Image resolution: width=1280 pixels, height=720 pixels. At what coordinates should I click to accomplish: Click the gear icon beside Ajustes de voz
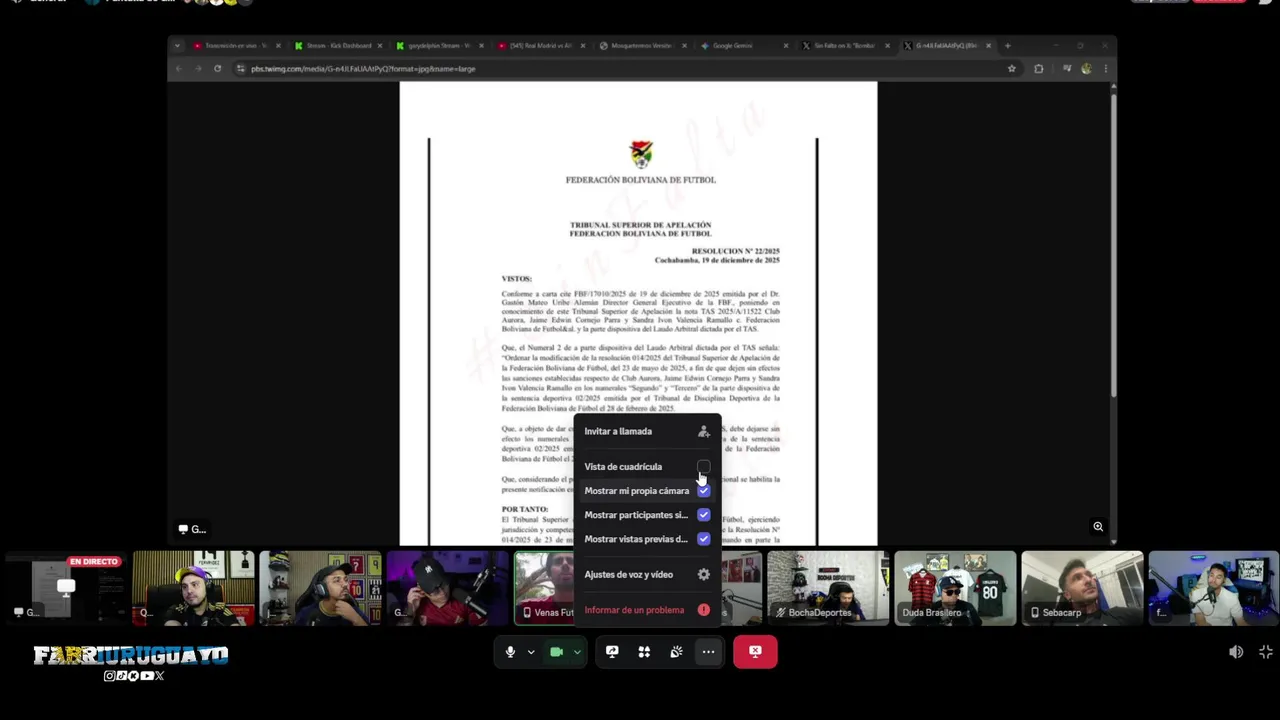pos(704,574)
